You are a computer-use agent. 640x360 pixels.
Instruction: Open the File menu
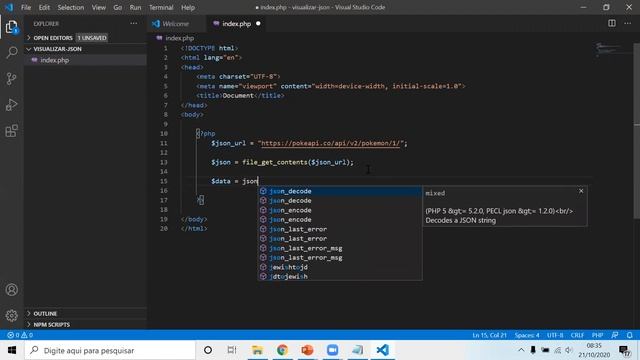coord(26,7)
